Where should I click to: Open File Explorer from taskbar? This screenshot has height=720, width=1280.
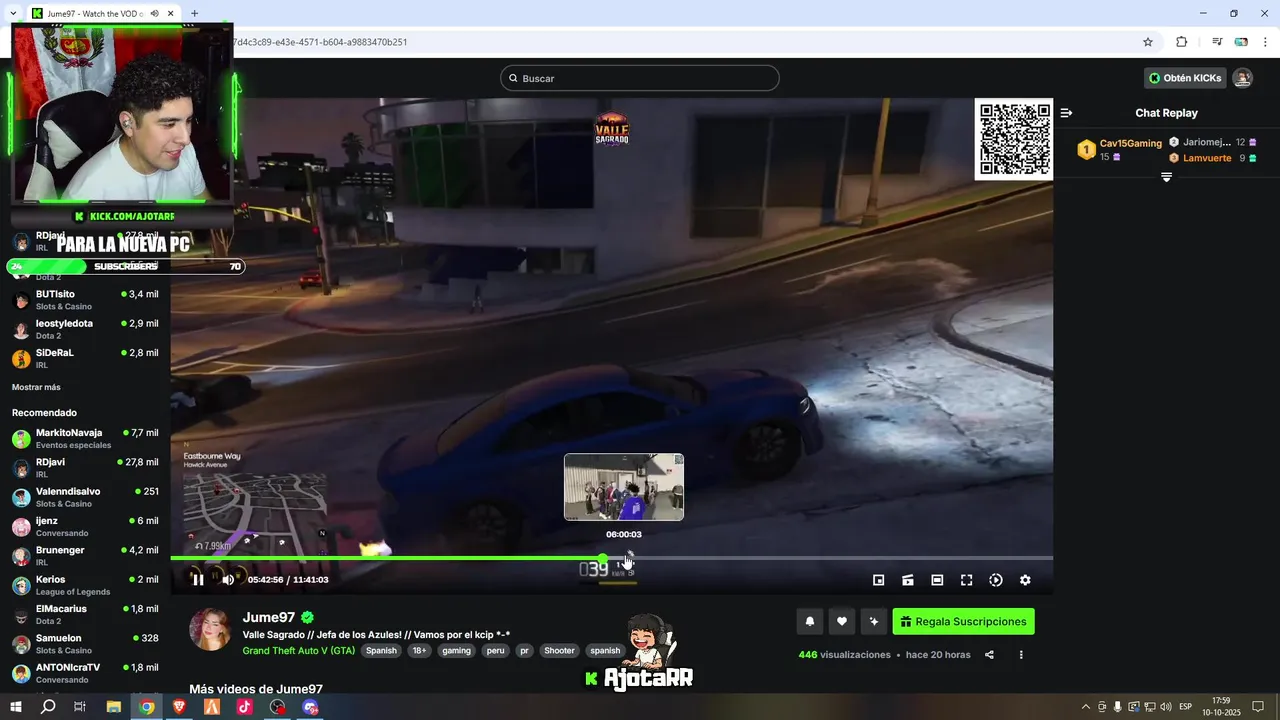114,707
